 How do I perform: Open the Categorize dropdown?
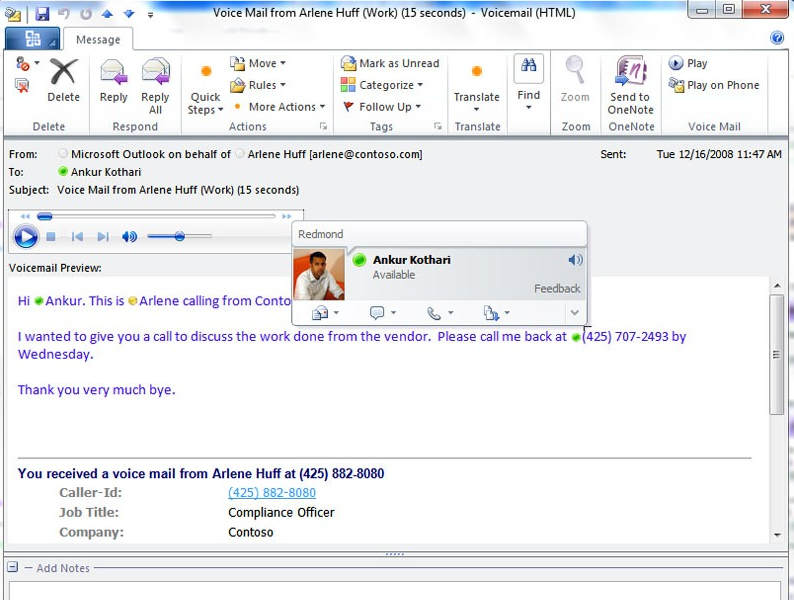[382, 85]
